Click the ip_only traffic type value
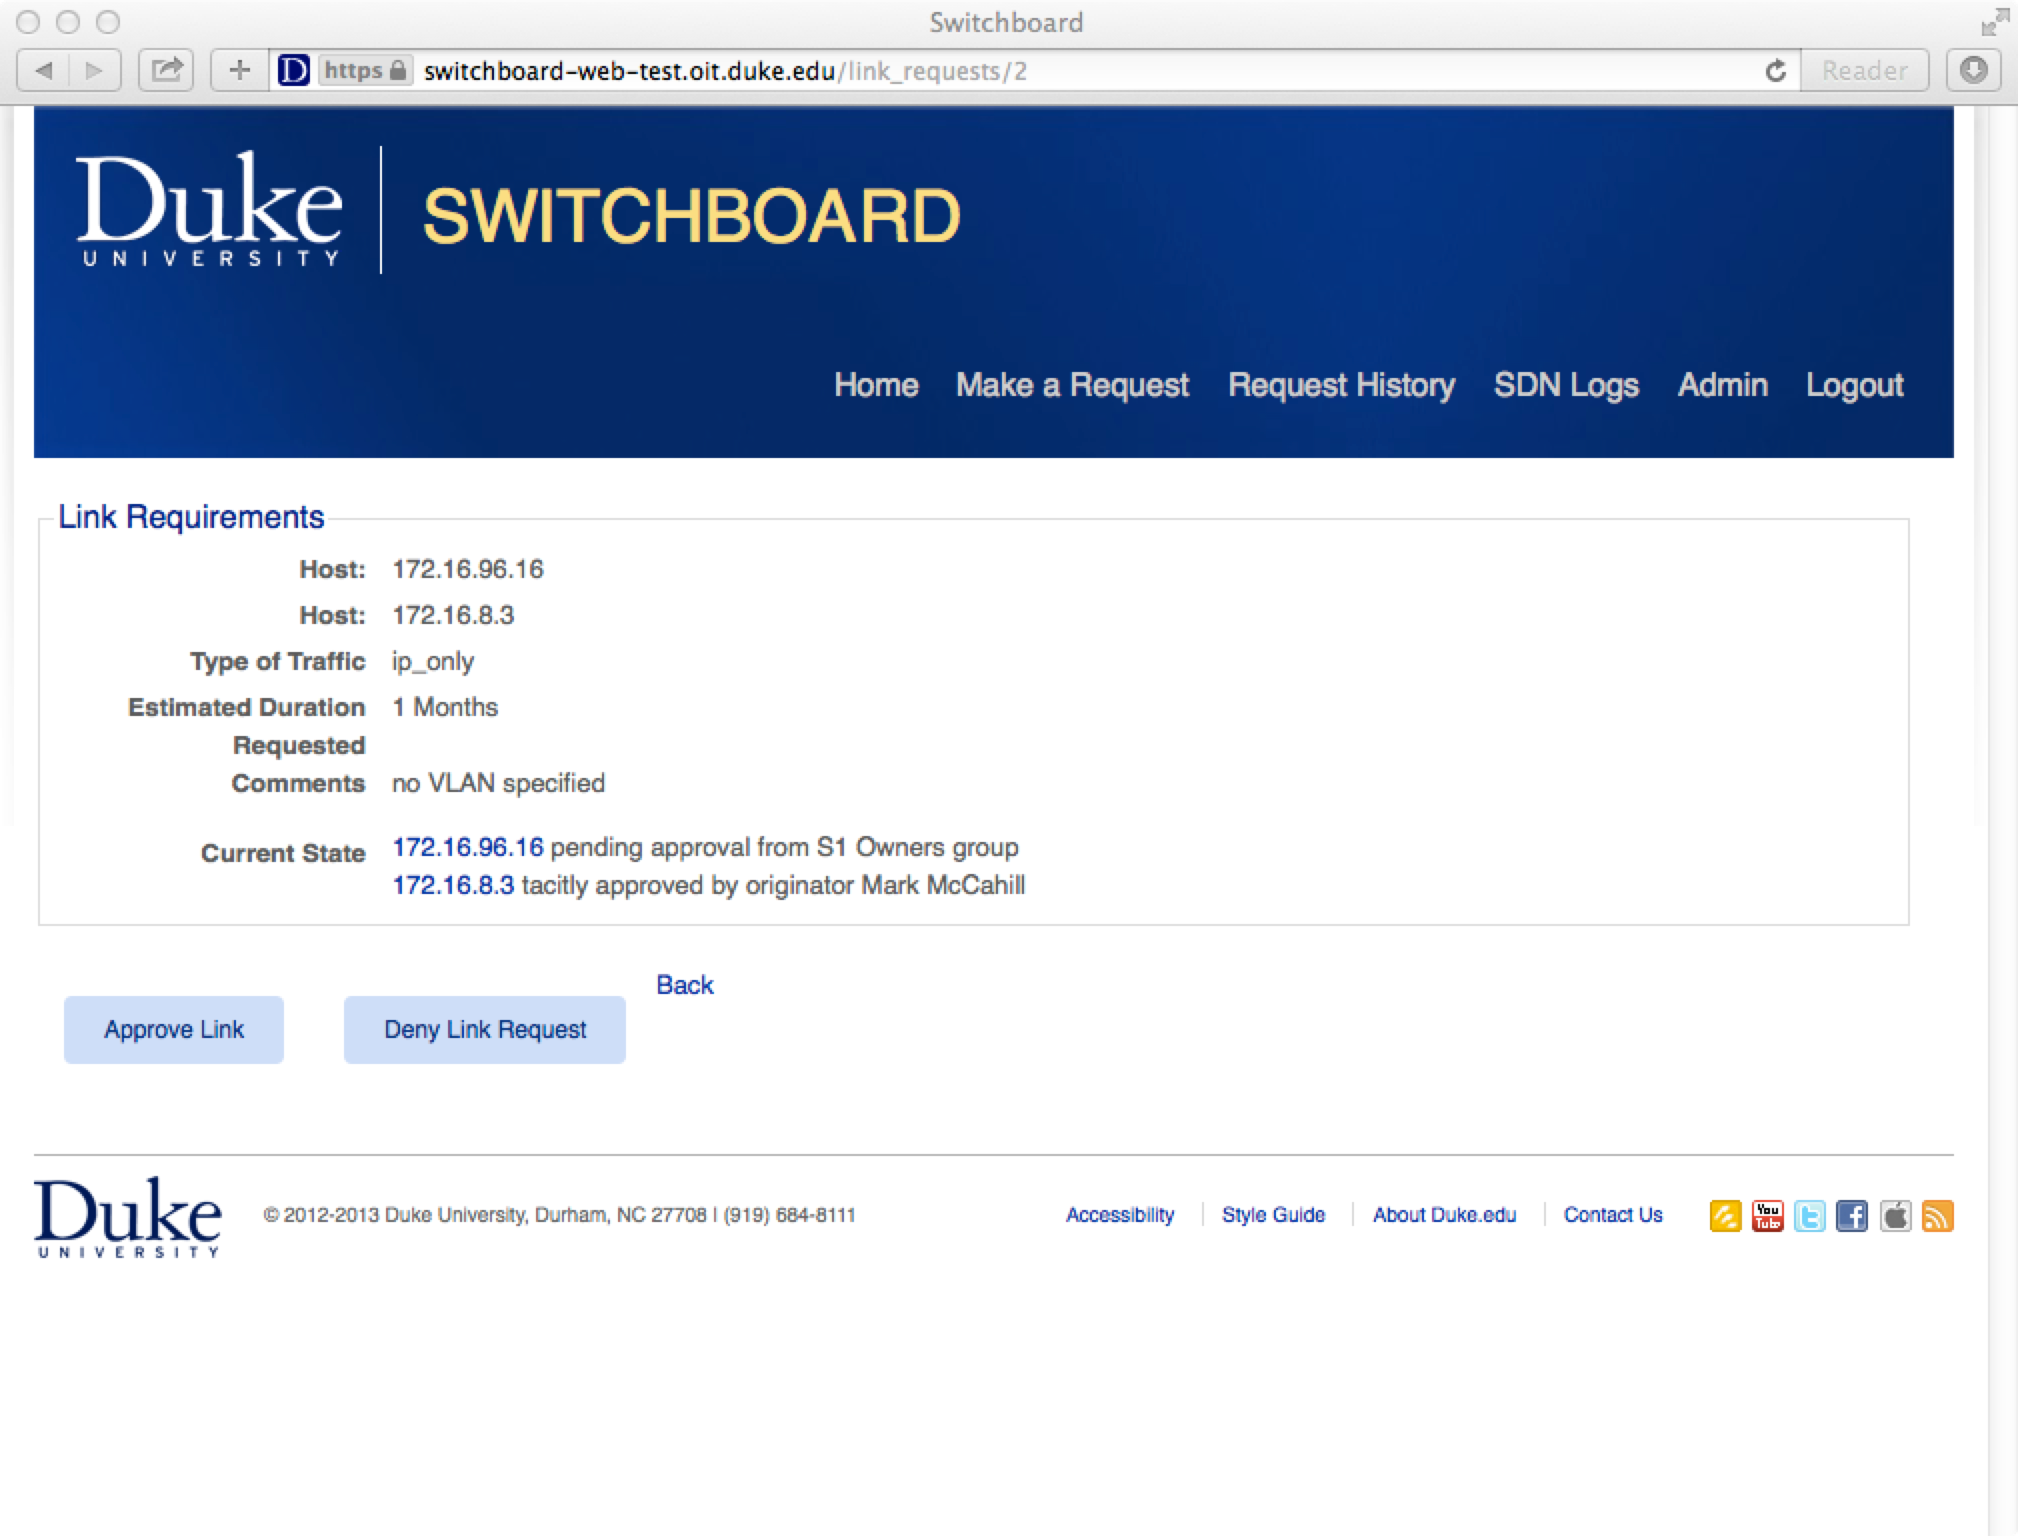The height and width of the screenshot is (1536, 2018). pos(433,662)
